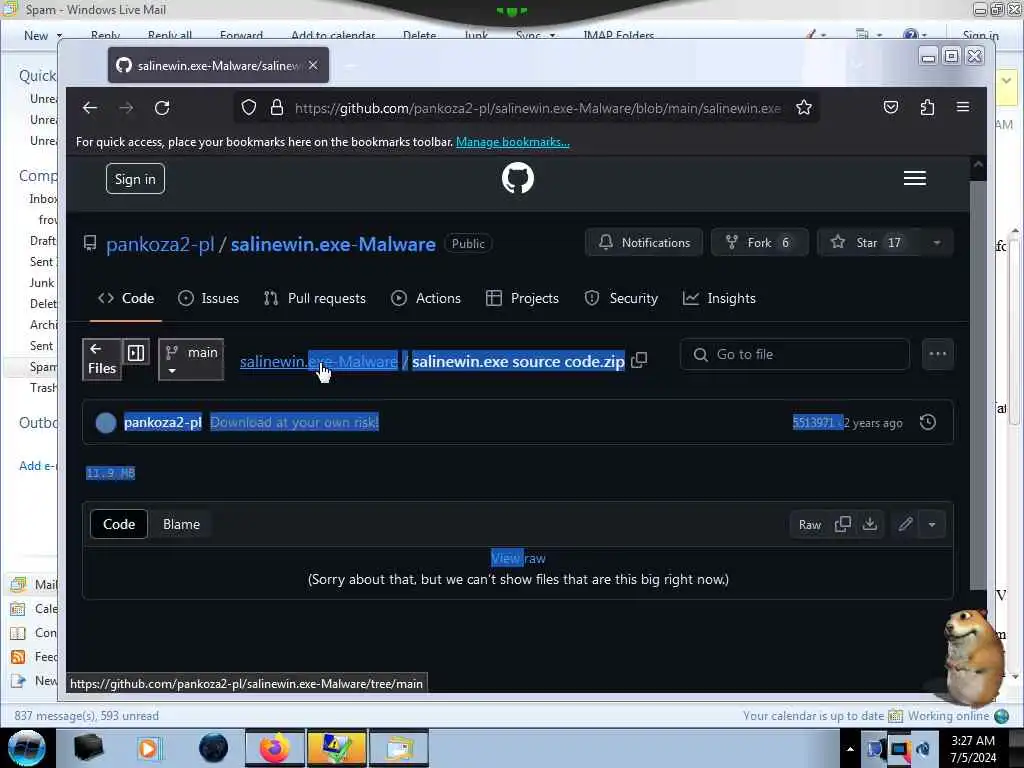This screenshot has width=1024, height=768.
Task: Click the Go to file search field
Action: click(795, 354)
